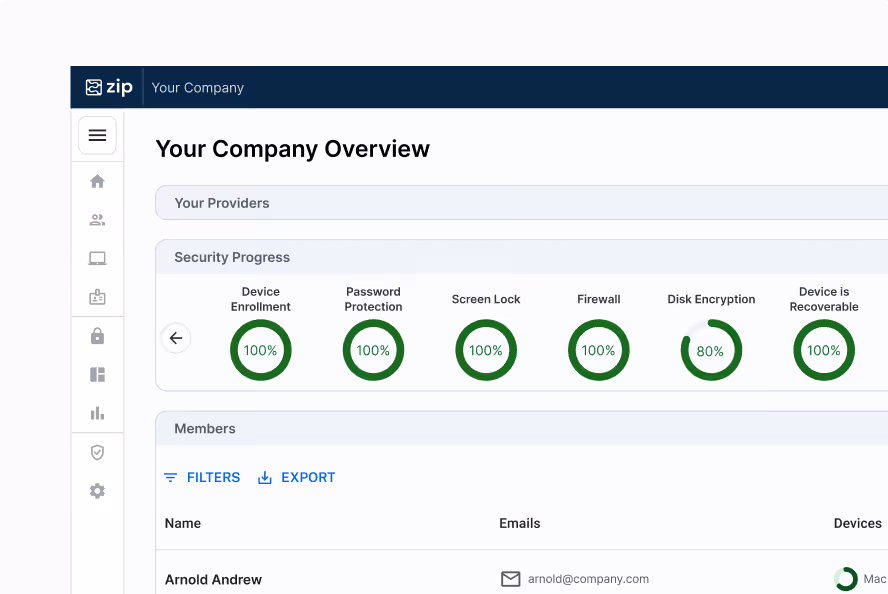Click the ID badge sidebar icon
The width and height of the screenshot is (888, 594).
pos(97,296)
